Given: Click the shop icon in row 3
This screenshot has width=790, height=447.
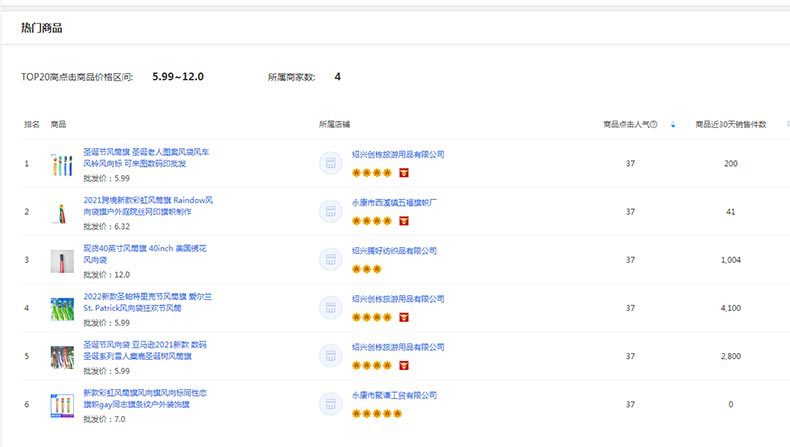Looking at the screenshot, I should click(331, 260).
